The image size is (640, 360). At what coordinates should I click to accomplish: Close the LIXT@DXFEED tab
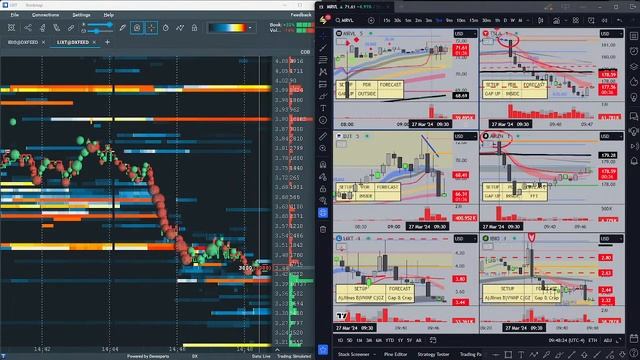point(94,42)
